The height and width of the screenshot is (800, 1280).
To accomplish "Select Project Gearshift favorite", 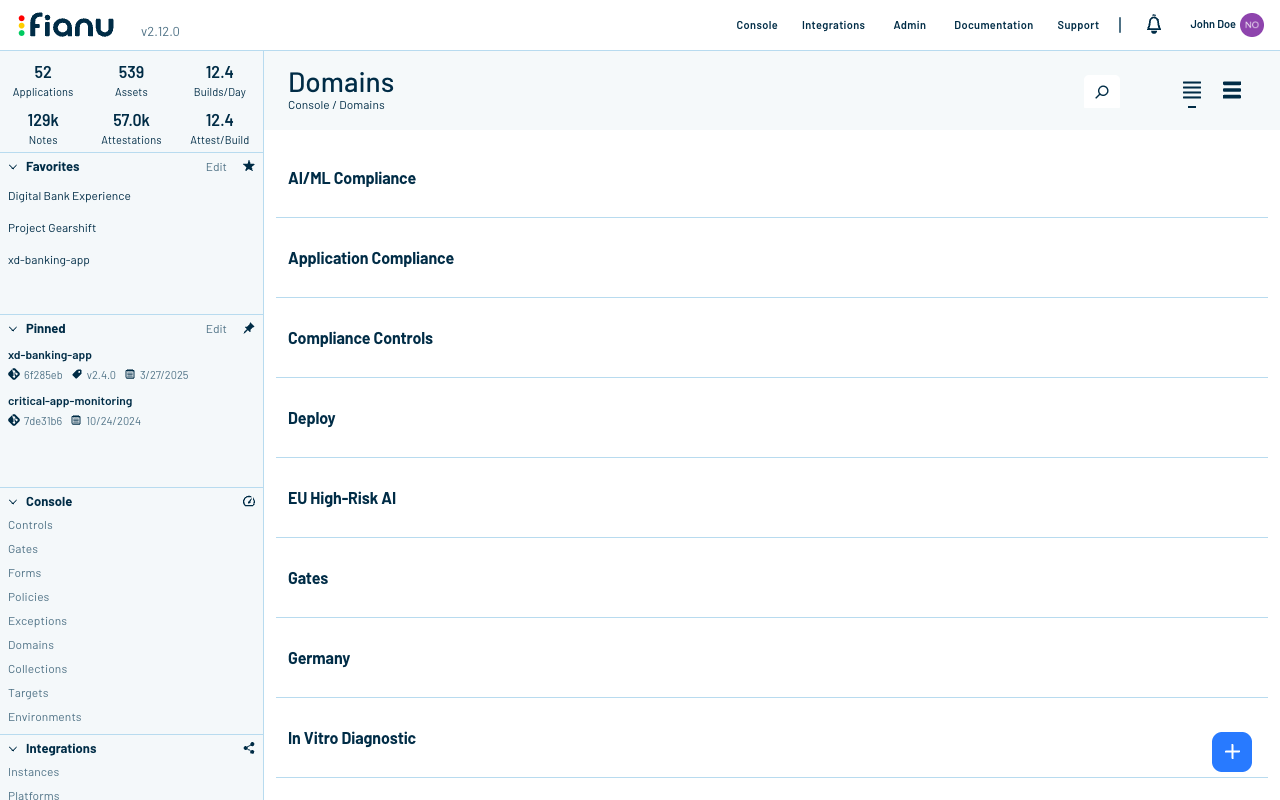I will pyautogui.click(x=52, y=228).
